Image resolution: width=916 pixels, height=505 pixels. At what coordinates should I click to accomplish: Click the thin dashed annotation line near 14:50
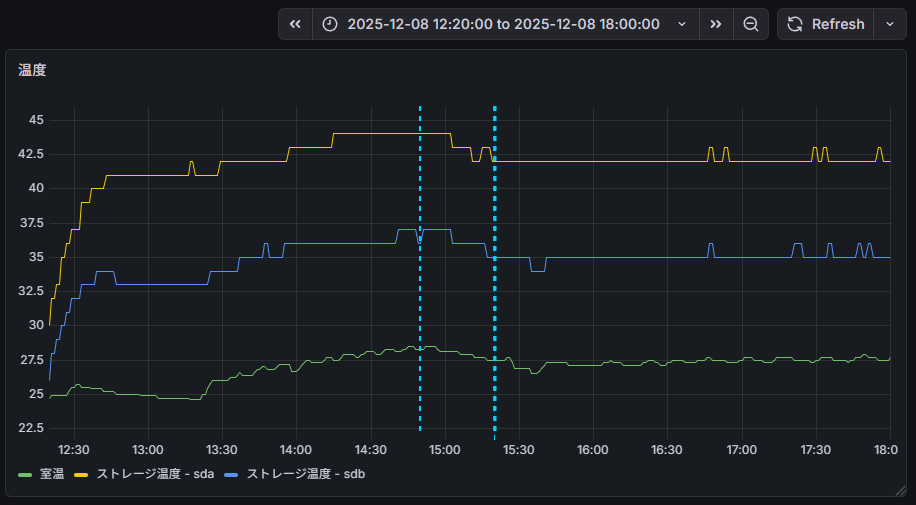click(420, 269)
